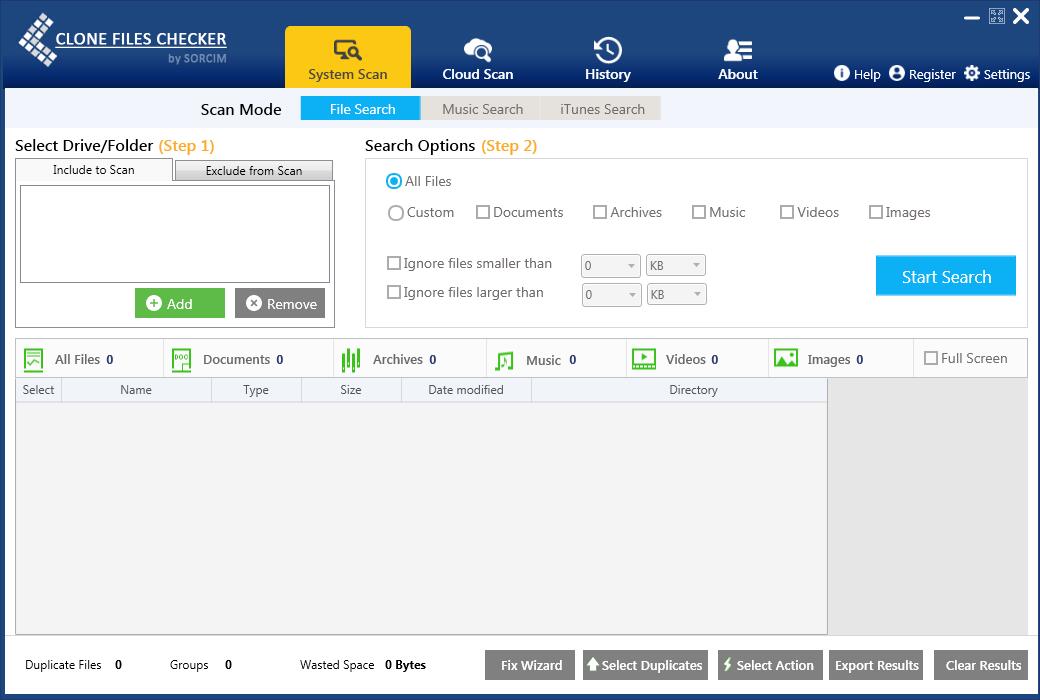Switch to Exclude from Scan tab

click(254, 171)
